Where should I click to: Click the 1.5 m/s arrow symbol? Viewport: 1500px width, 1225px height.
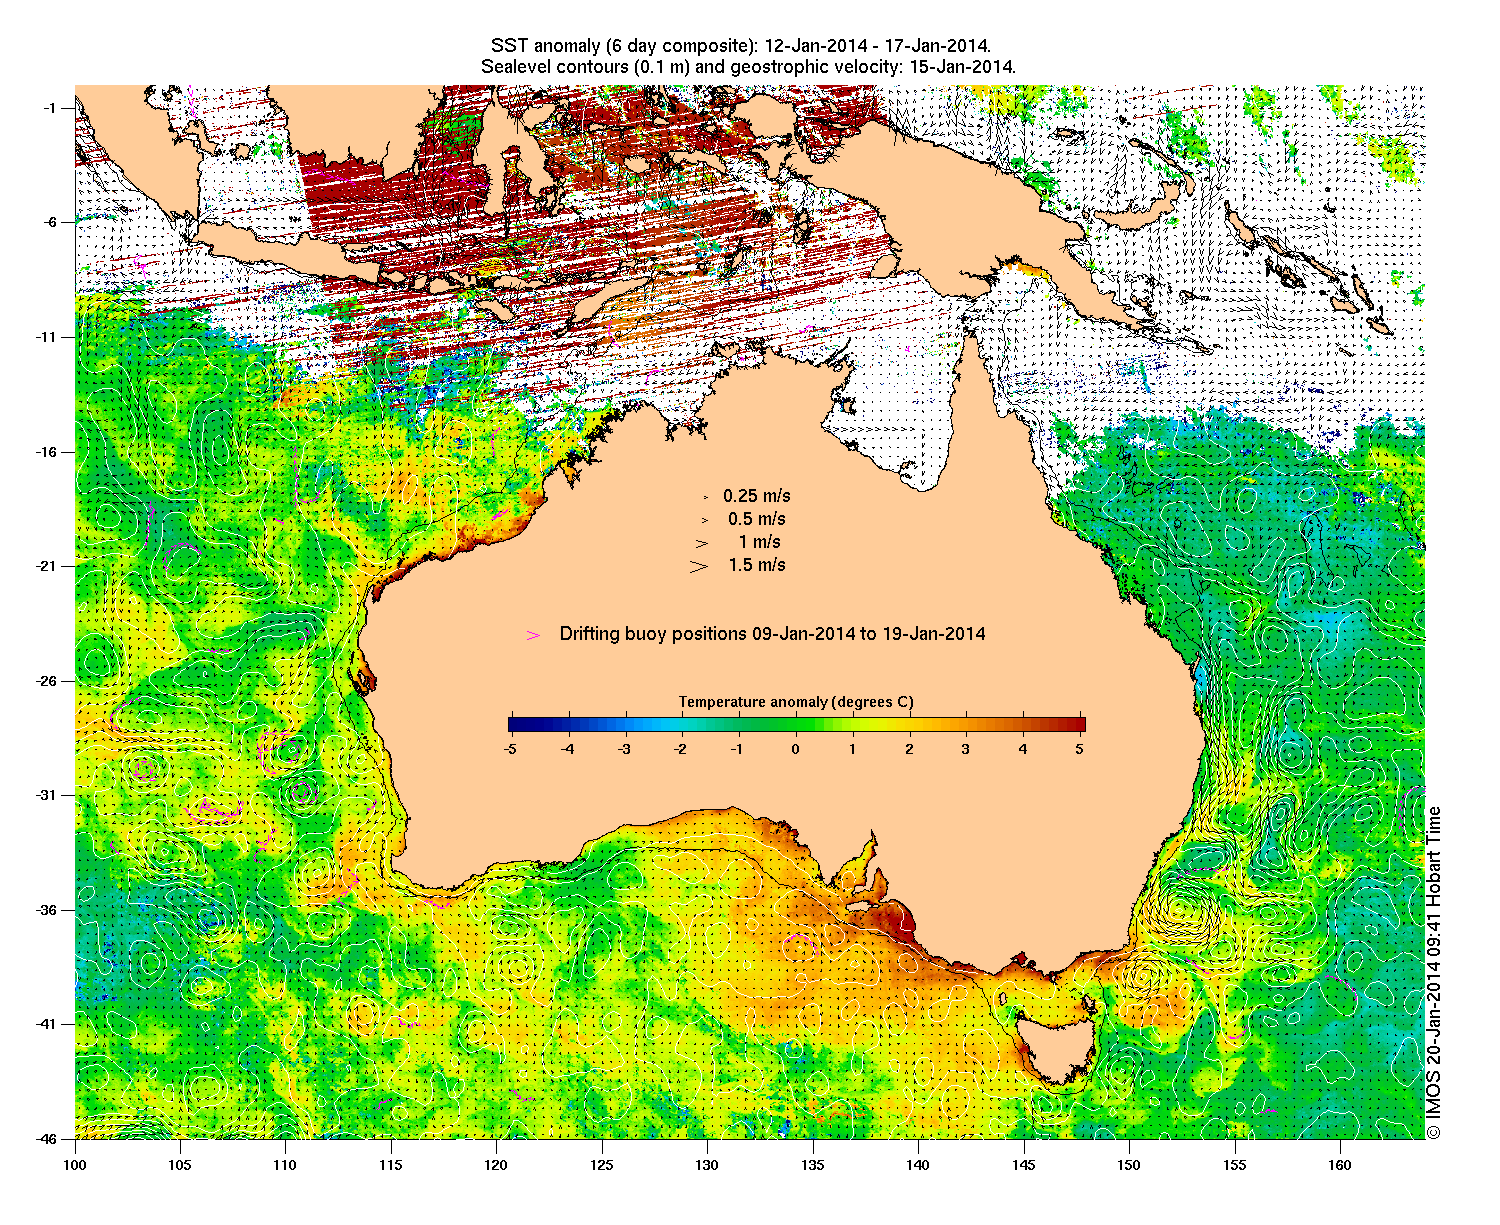[698, 566]
